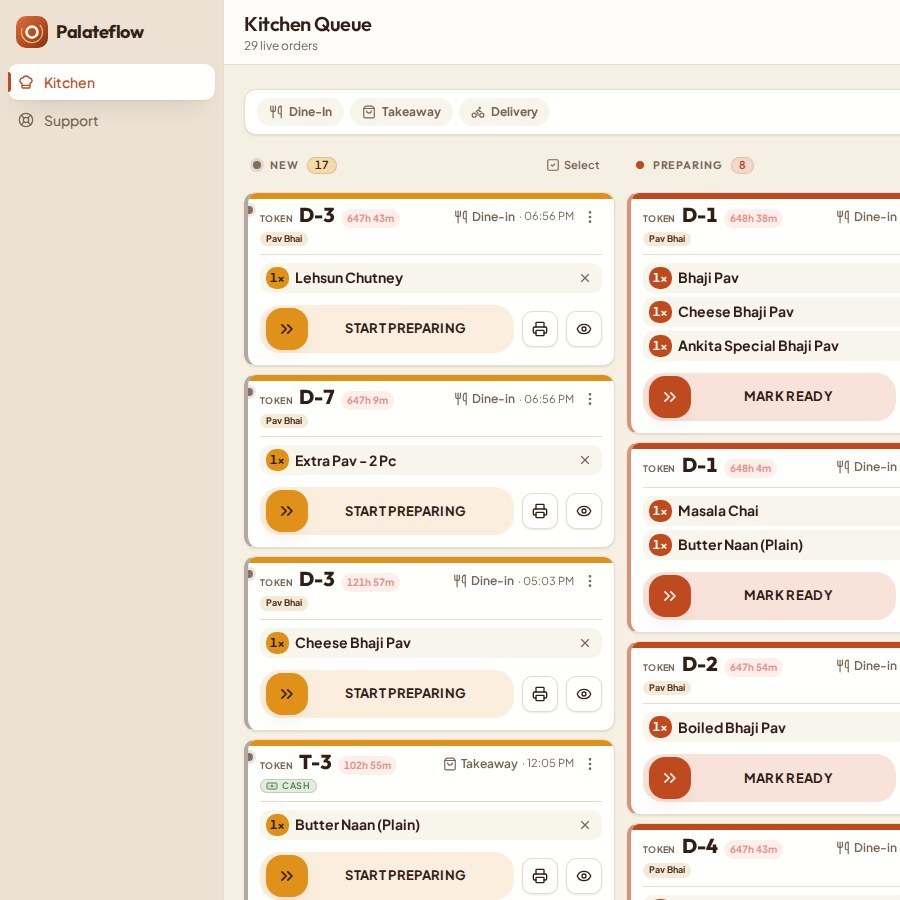Open more options for D-3 Cheese Bhaji Pav order
Viewport: 900px width, 900px height.
tap(589, 581)
